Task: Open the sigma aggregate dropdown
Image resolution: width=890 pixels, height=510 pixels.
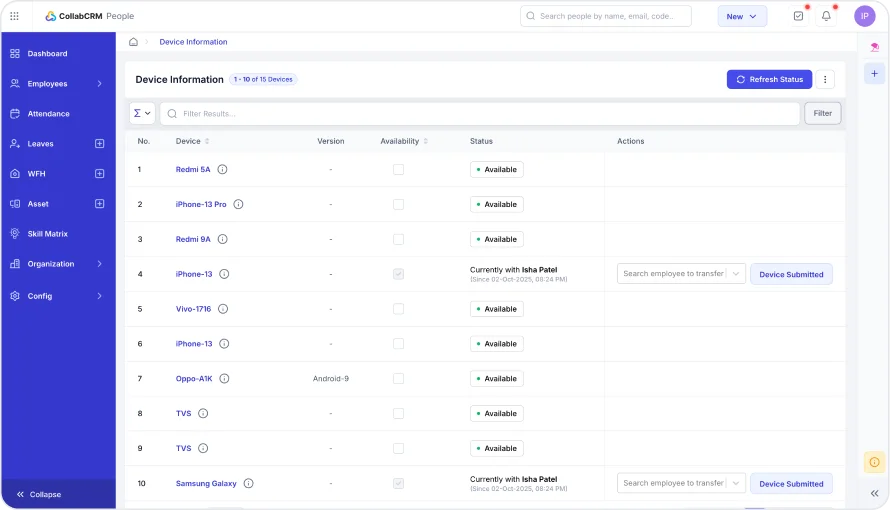Action: [142, 113]
